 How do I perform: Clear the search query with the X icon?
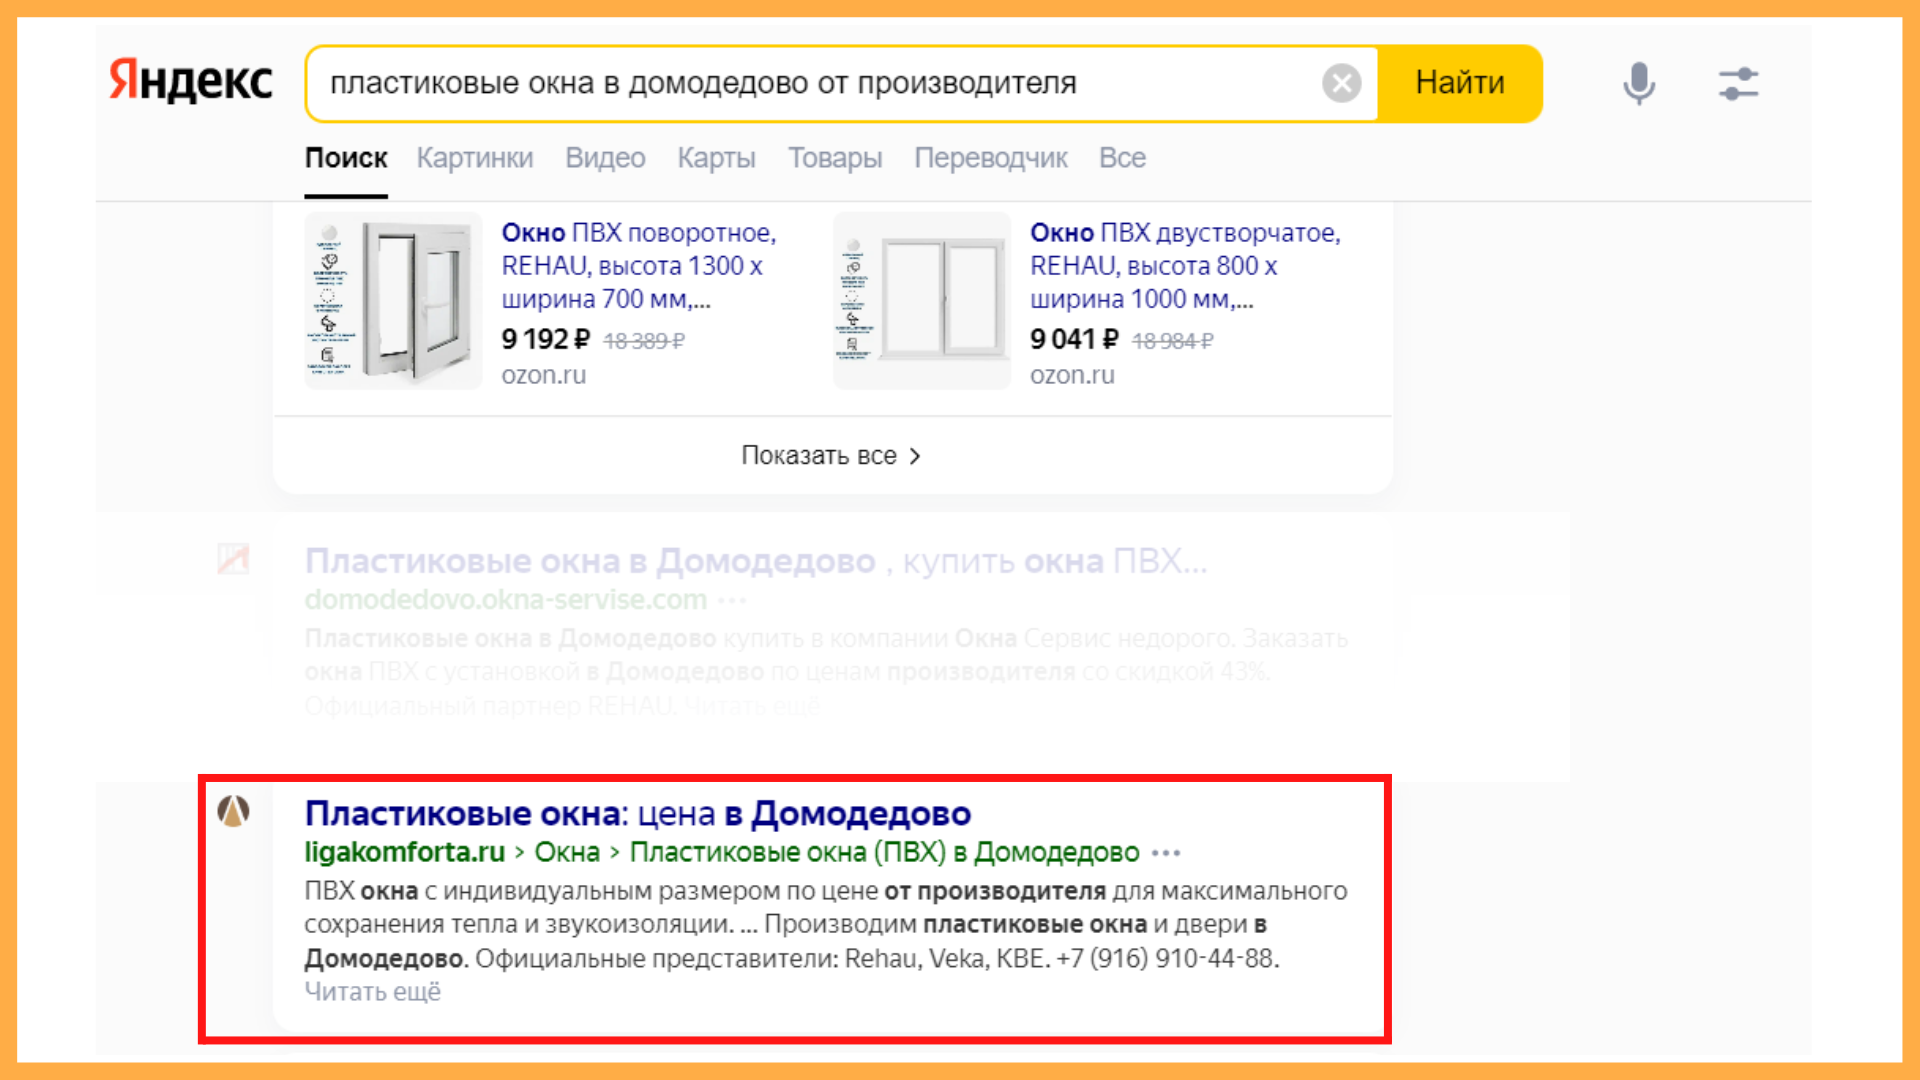pyautogui.click(x=1341, y=83)
